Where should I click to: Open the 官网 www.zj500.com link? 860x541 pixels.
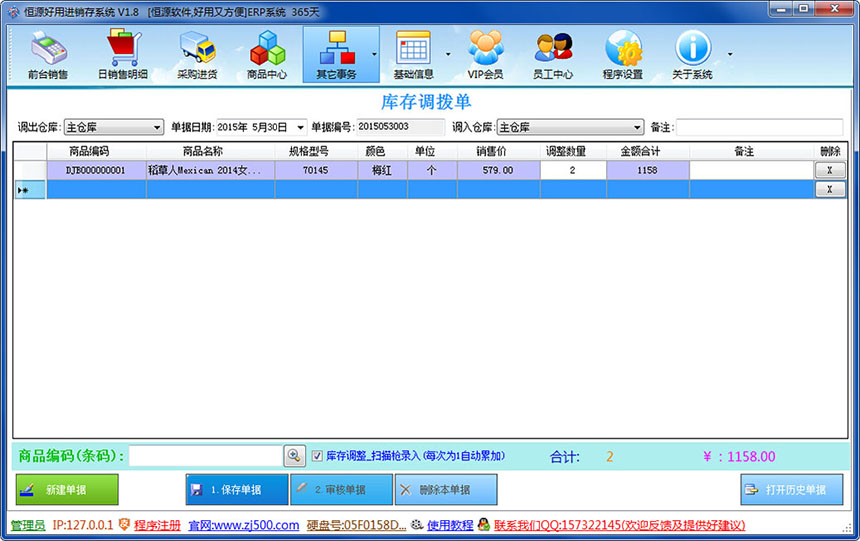pos(244,525)
